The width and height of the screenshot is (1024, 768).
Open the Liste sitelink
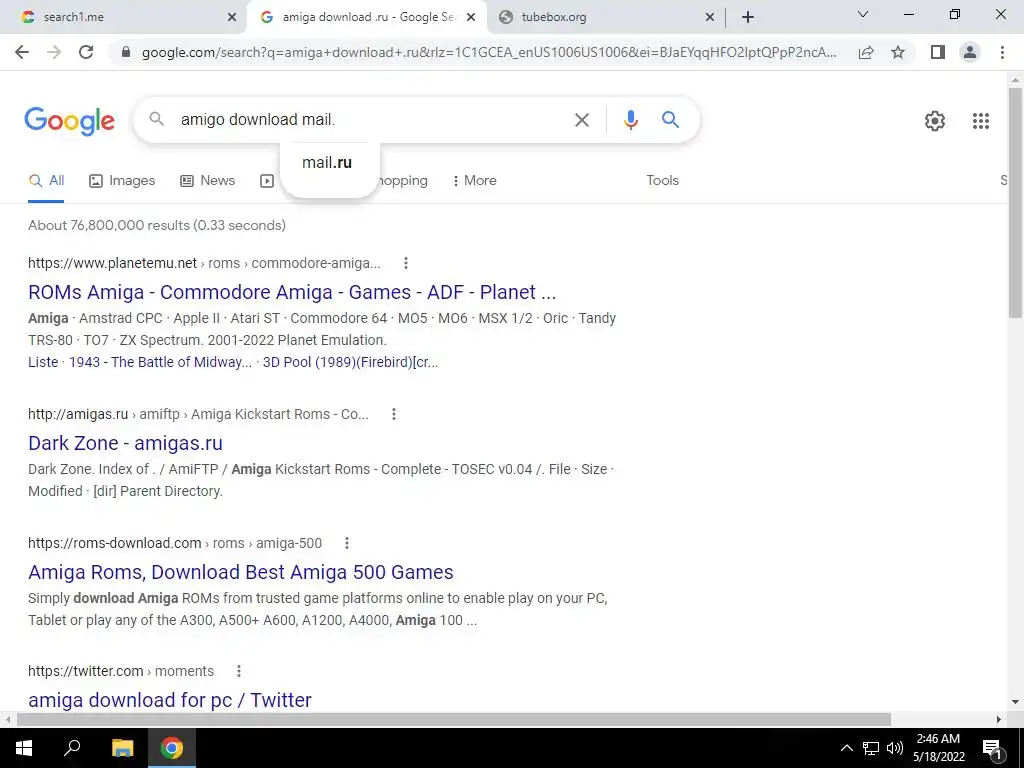click(x=43, y=362)
